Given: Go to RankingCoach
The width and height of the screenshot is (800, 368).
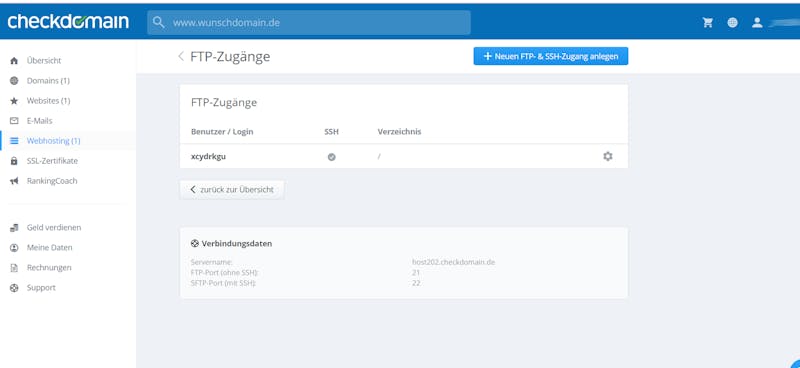Looking at the screenshot, I should pyautogui.click(x=52, y=181).
